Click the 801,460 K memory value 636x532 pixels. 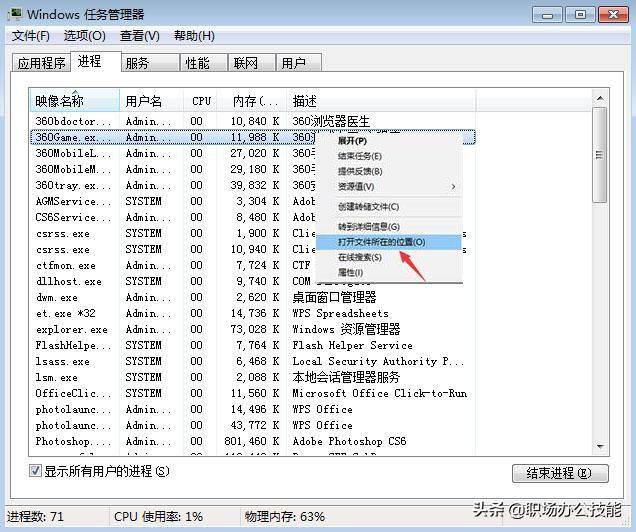251,441
